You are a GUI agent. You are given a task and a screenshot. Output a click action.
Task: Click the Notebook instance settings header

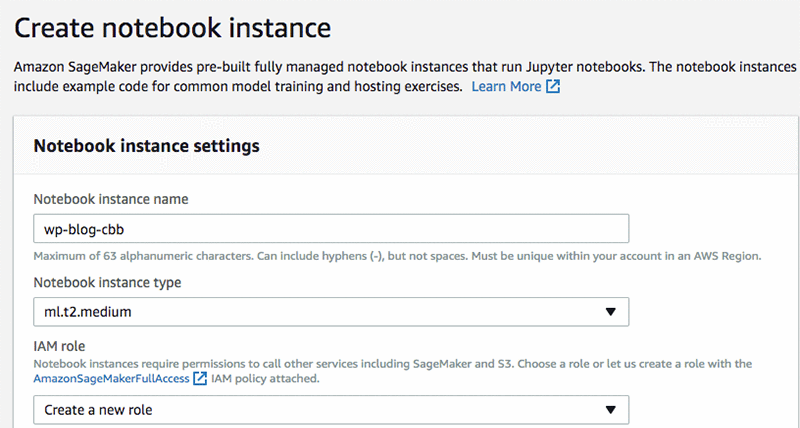tap(146, 145)
